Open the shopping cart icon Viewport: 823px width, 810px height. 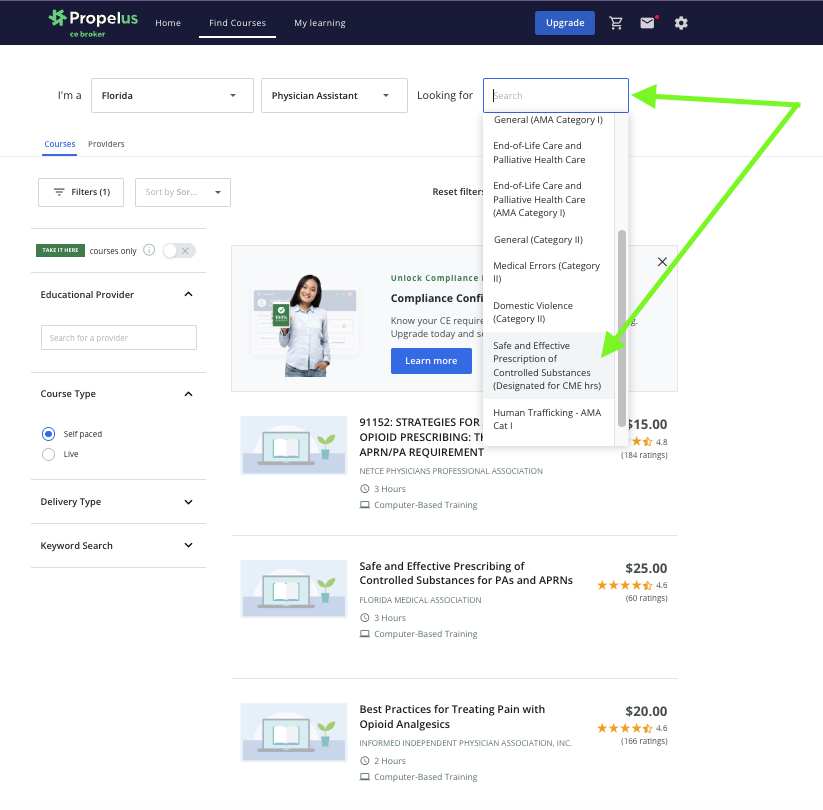[x=616, y=23]
